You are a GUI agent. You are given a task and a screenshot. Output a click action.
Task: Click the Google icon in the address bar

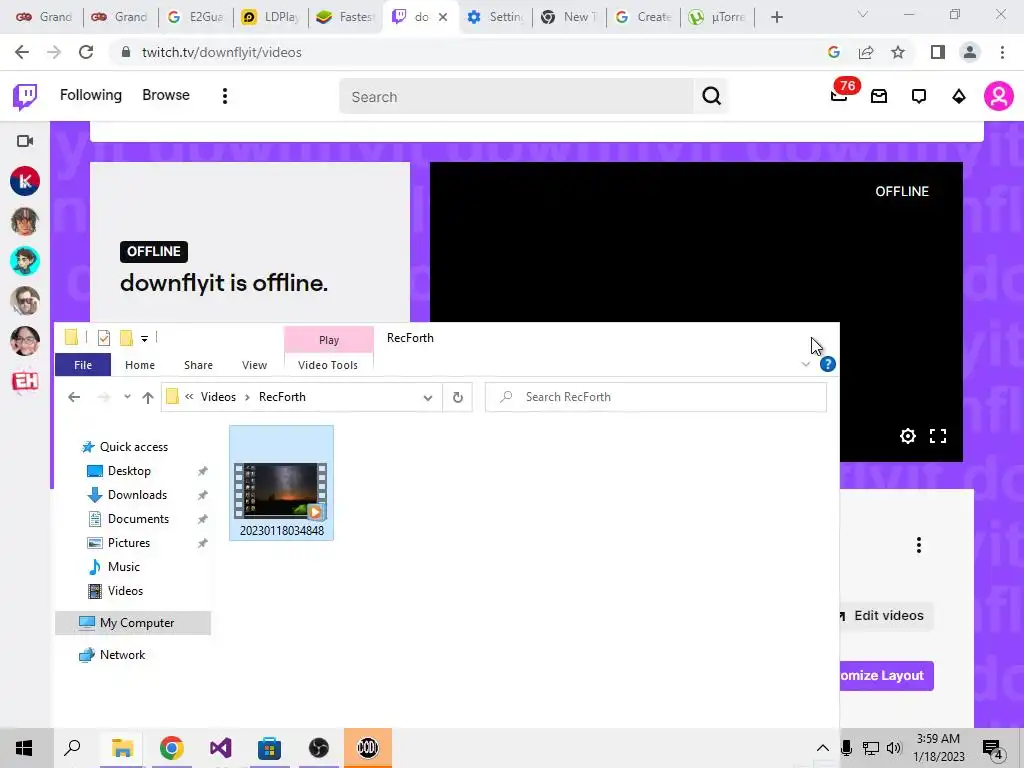(833, 52)
